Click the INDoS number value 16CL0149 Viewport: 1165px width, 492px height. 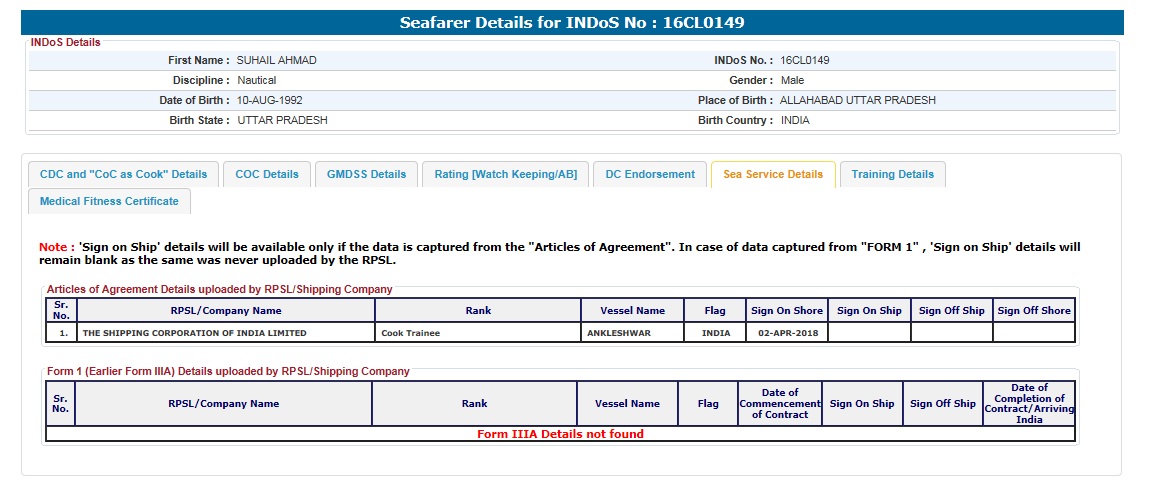pyautogui.click(x=804, y=60)
